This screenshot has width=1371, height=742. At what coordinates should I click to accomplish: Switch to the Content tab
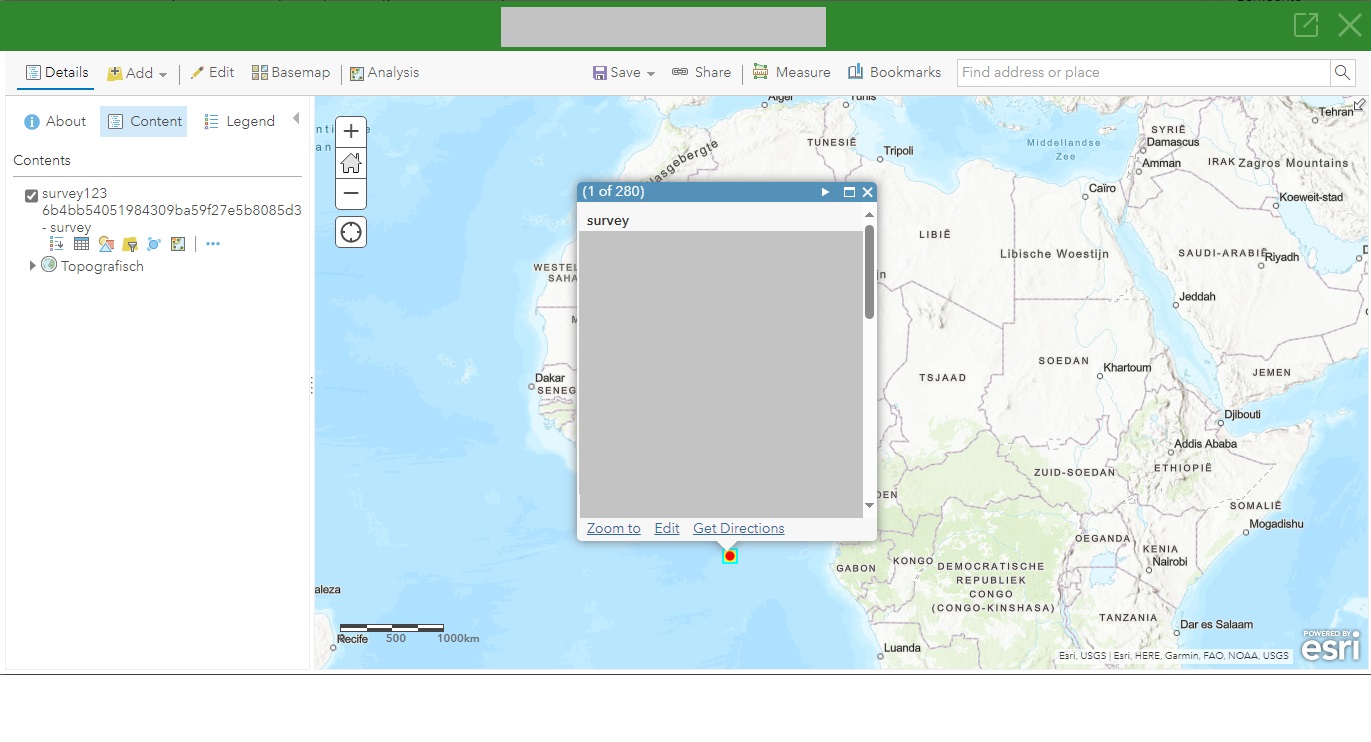(143, 121)
